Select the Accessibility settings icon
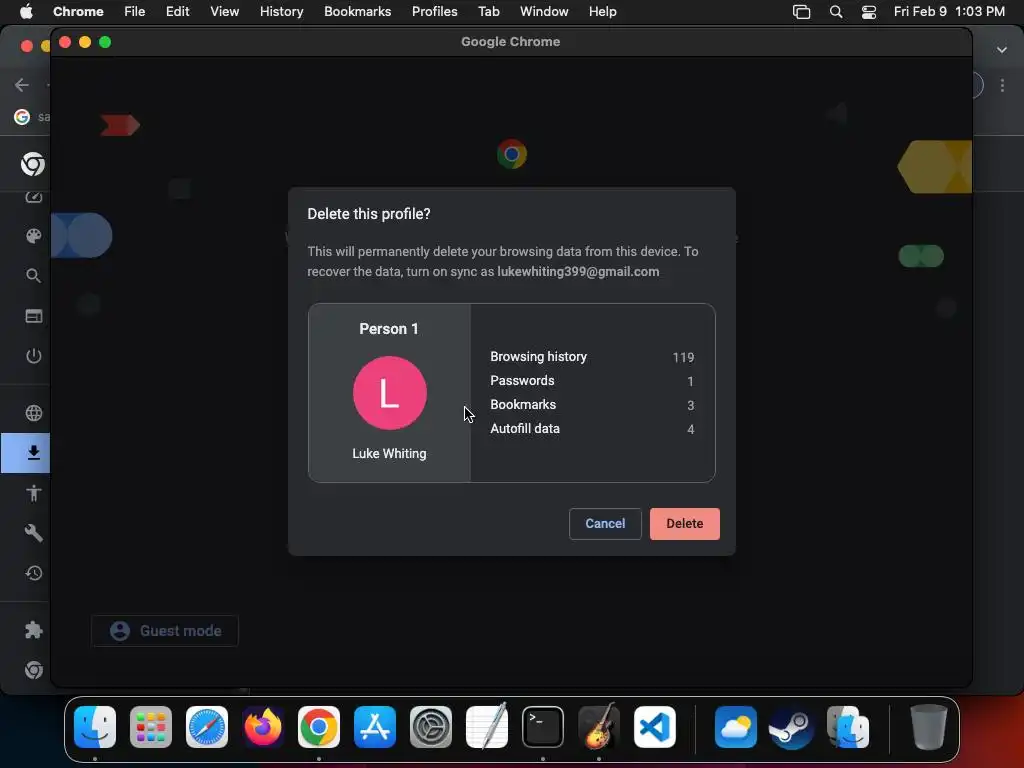The height and width of the screenshot is (768, 1024). pyautogui.click(x=34, y=493)
